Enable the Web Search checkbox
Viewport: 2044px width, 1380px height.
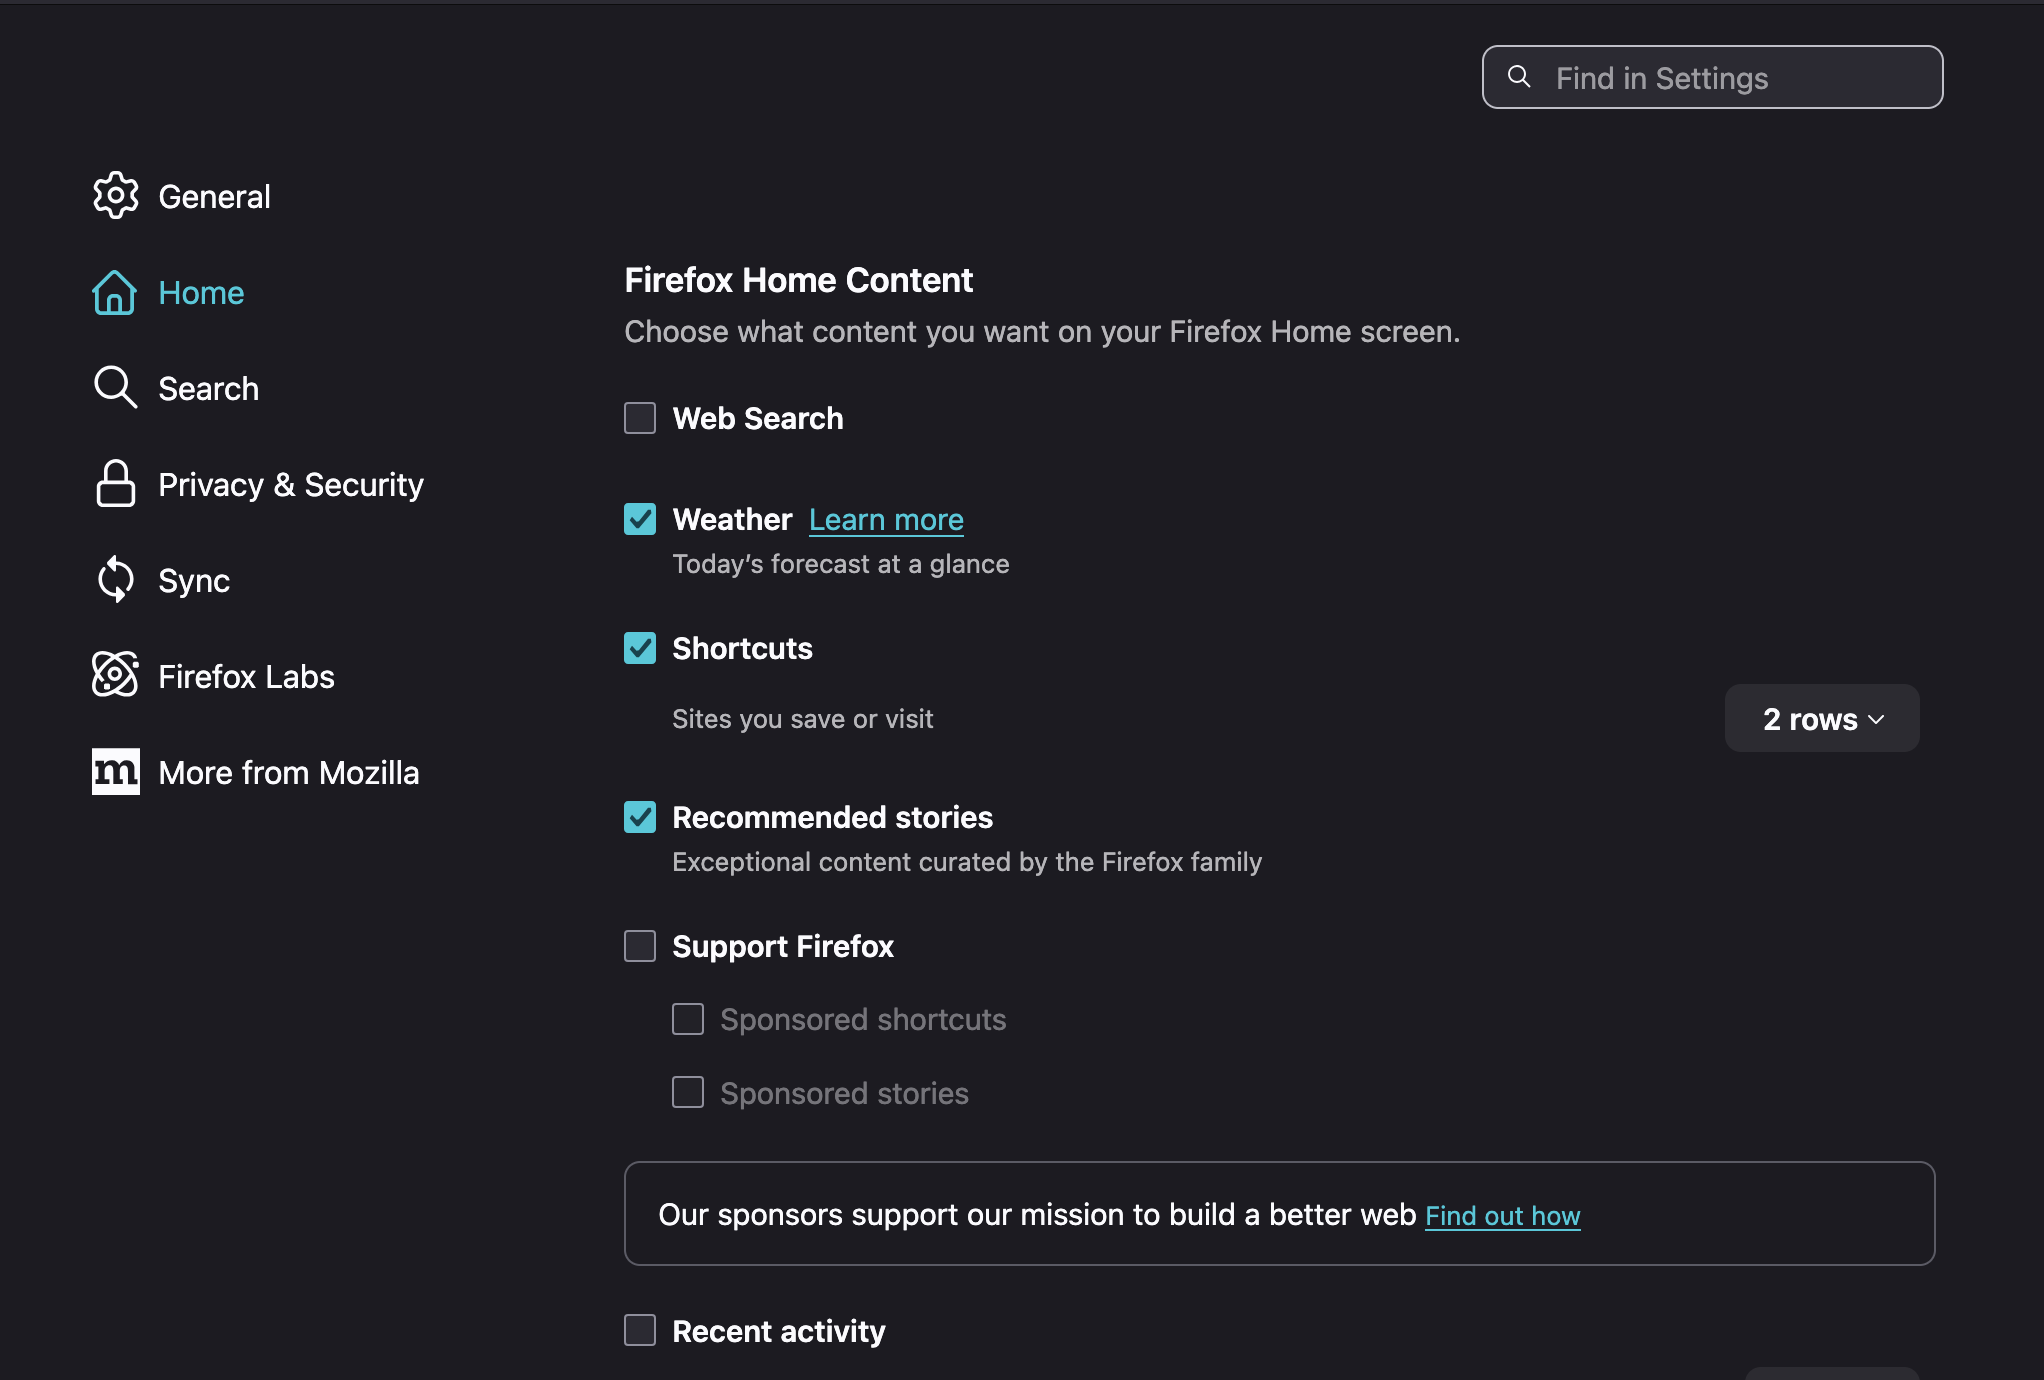pyautogui.click(x=640, y=418)
